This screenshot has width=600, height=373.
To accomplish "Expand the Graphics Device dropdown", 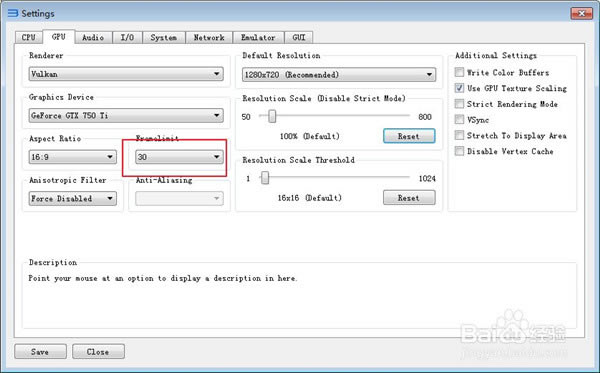I will click(x=126, y=115).
